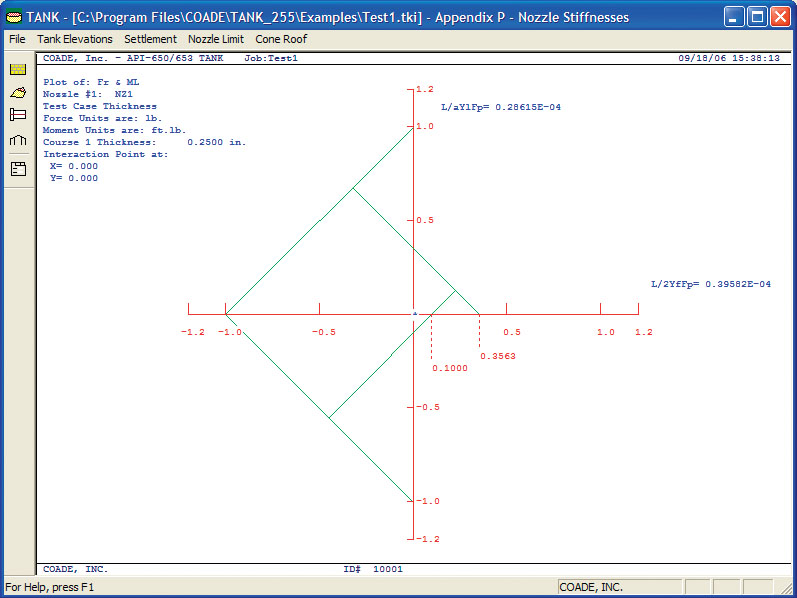Open the Cone Roof menu
Image resolution: width=797 pixels, height=598 pixels.
pyautogui.click(x=281, y=39)
